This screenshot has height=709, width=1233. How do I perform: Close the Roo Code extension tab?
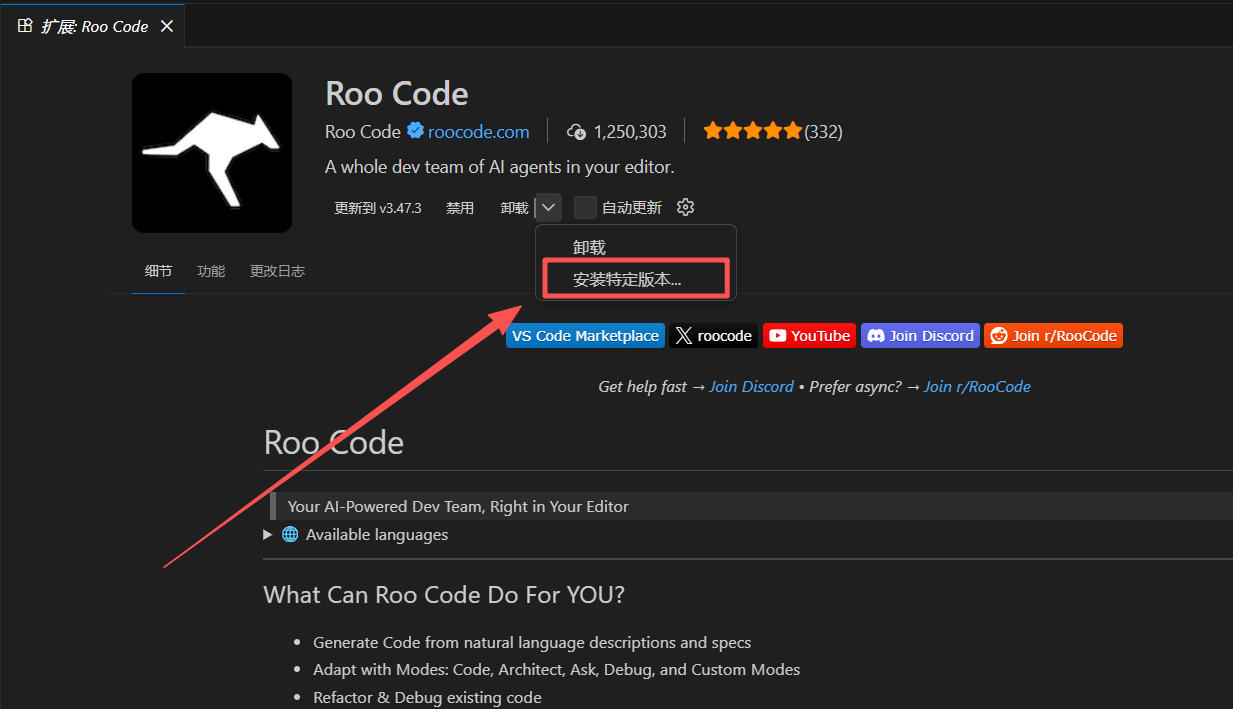coord(167,27)
